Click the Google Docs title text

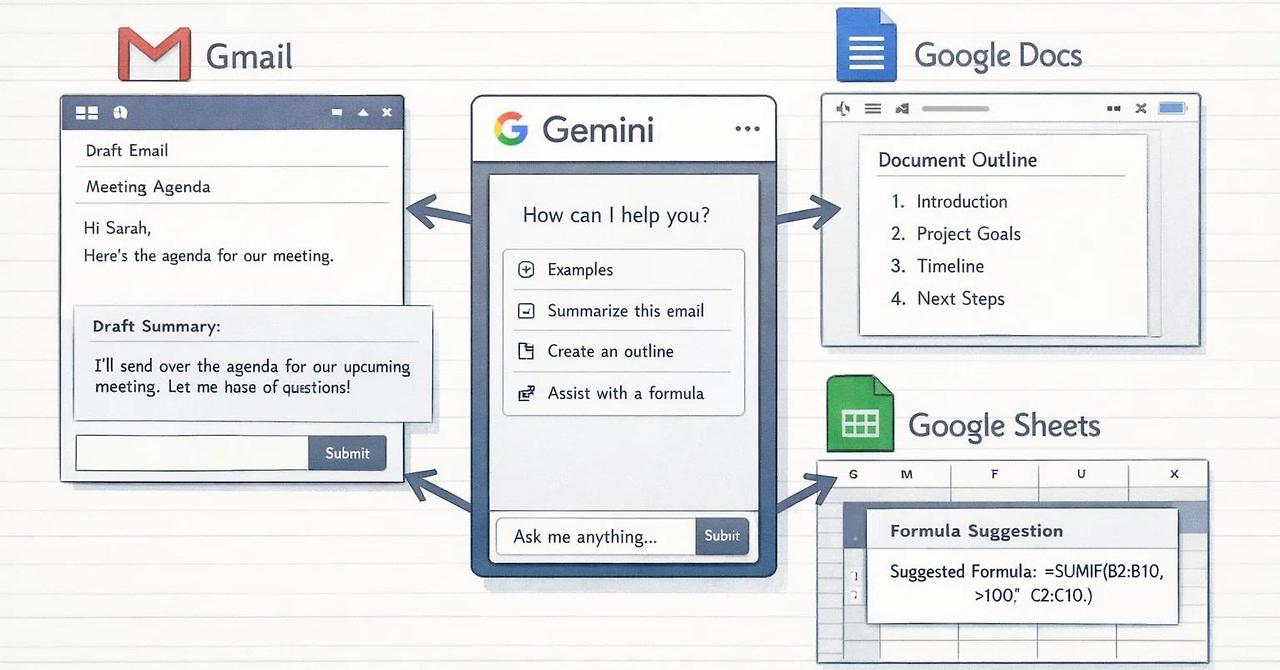(x=998, y=55)
